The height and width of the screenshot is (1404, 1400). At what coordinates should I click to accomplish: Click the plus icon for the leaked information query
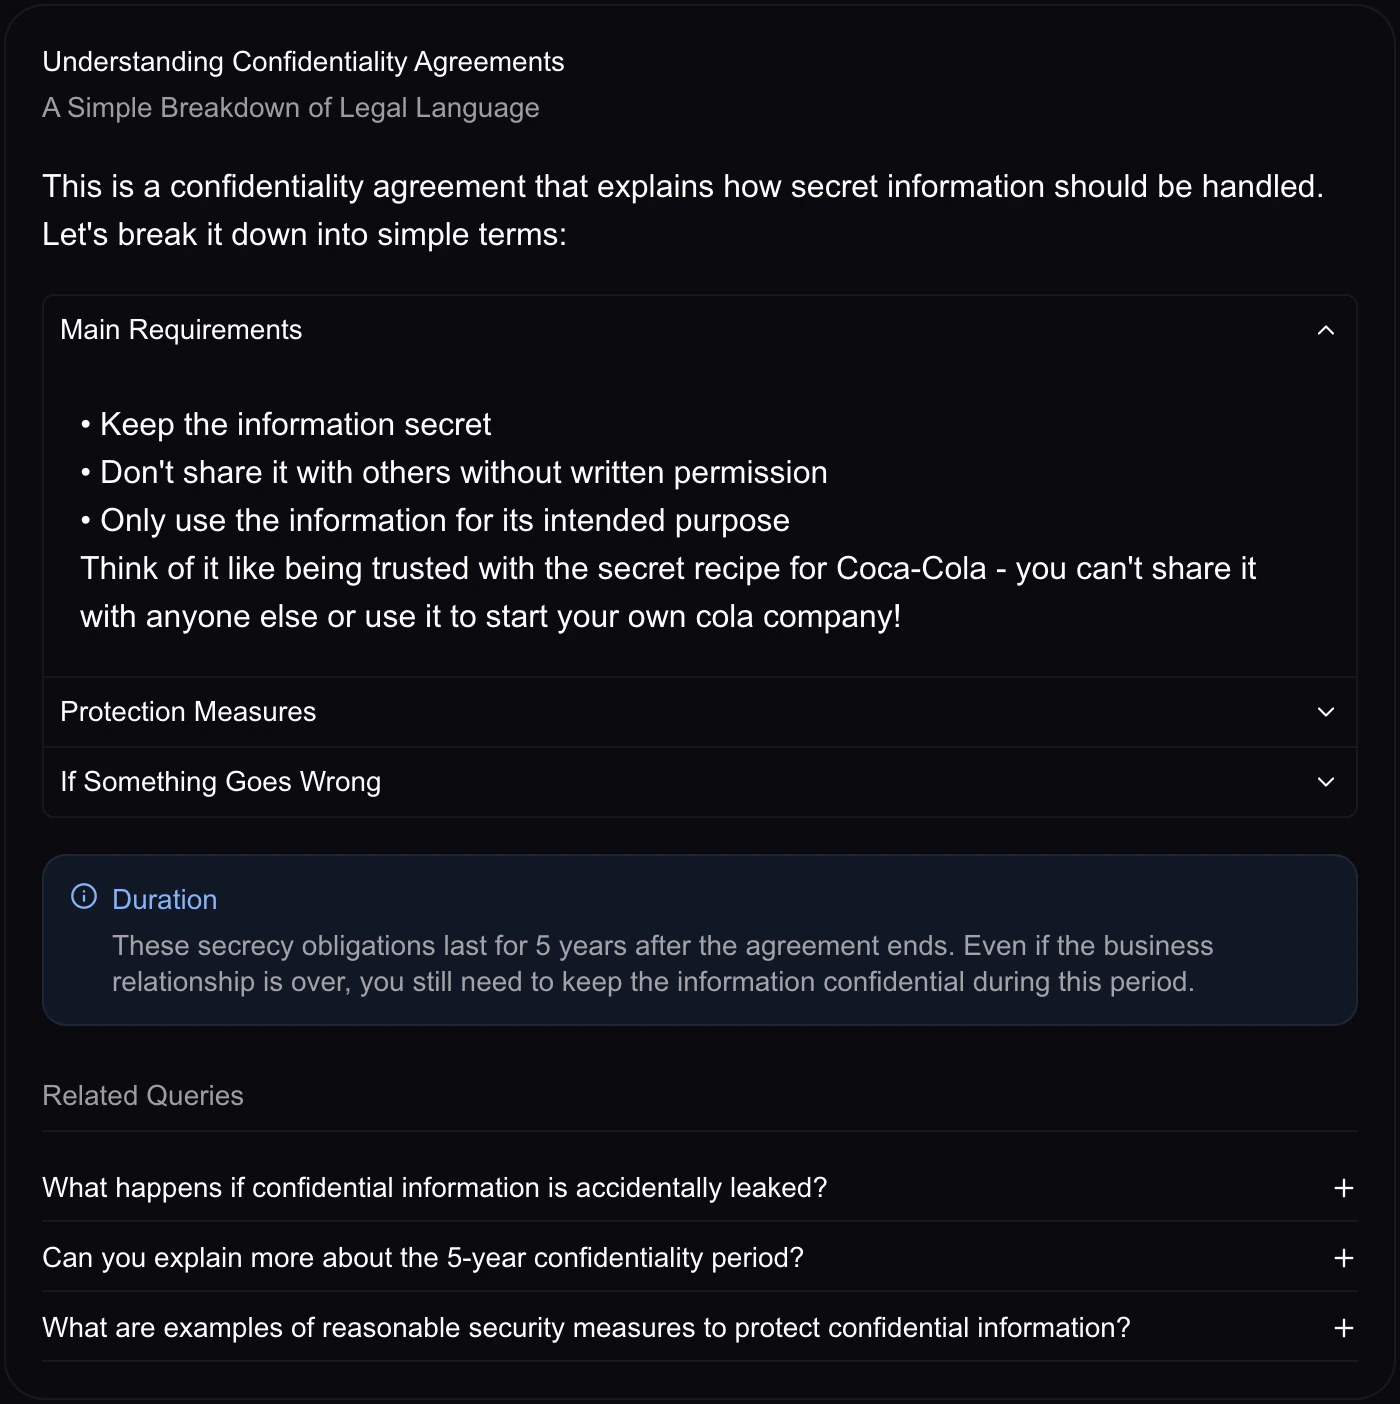[1343, 1188]
